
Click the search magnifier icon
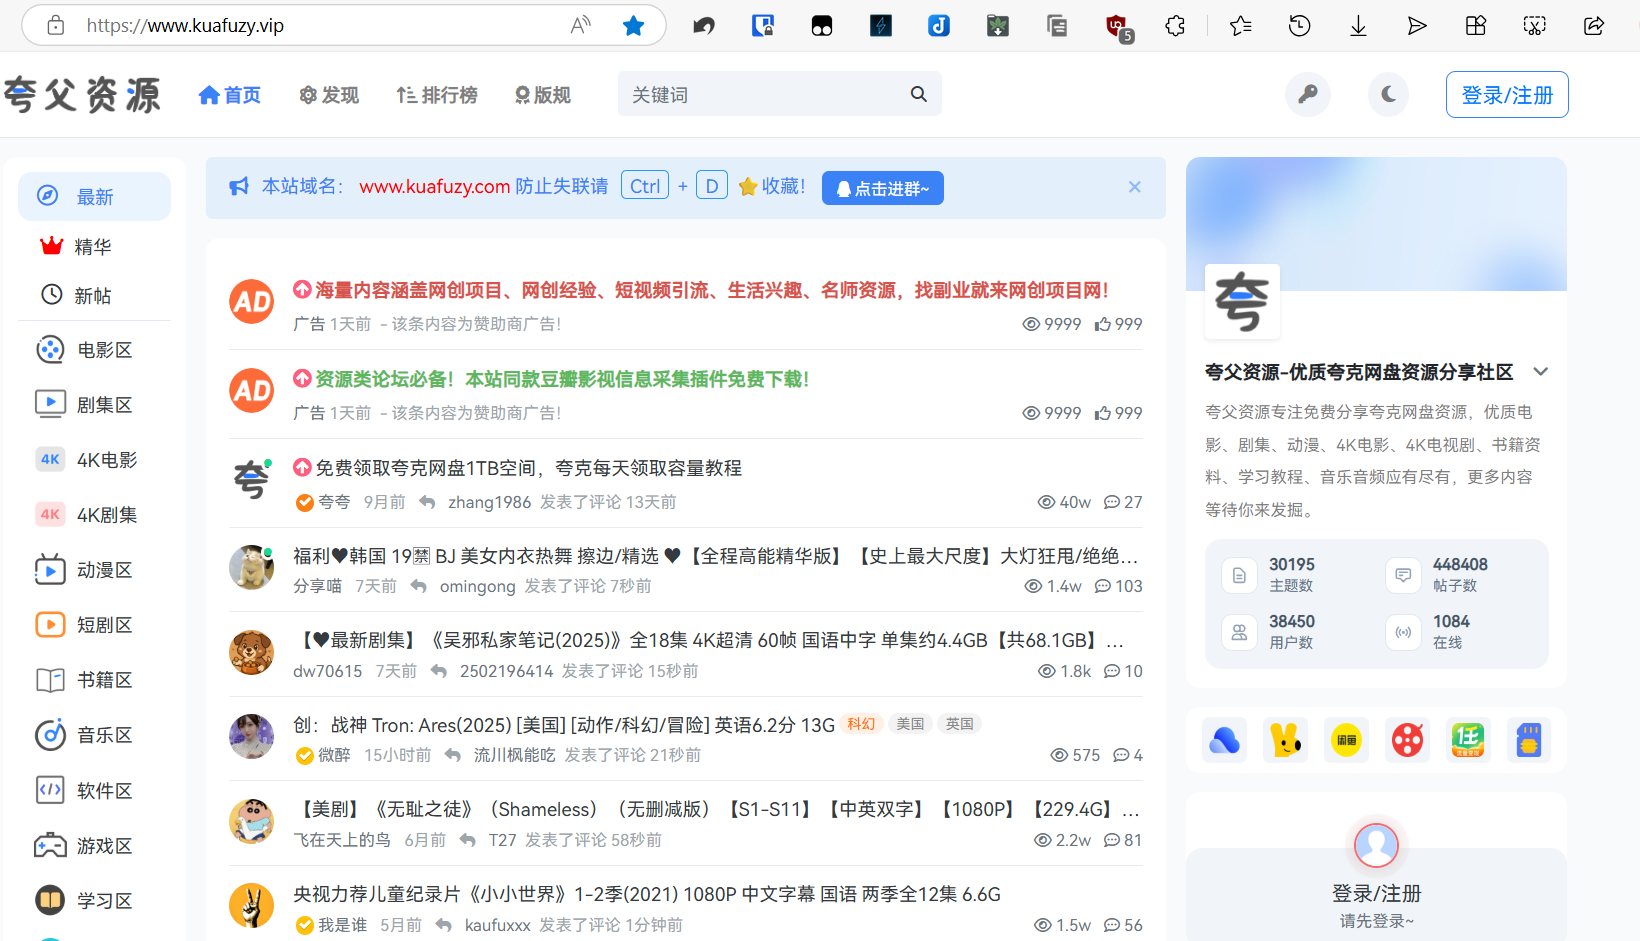(918, 94)
